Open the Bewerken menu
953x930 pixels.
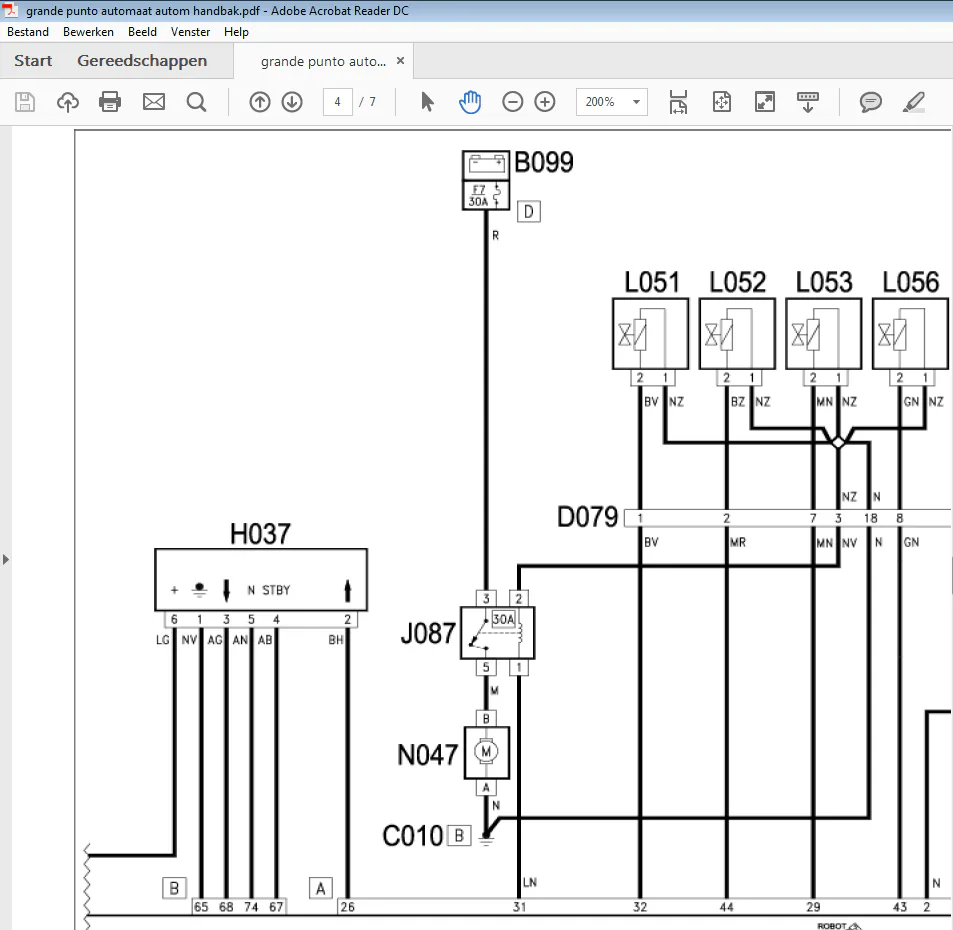tap(88, 32)
